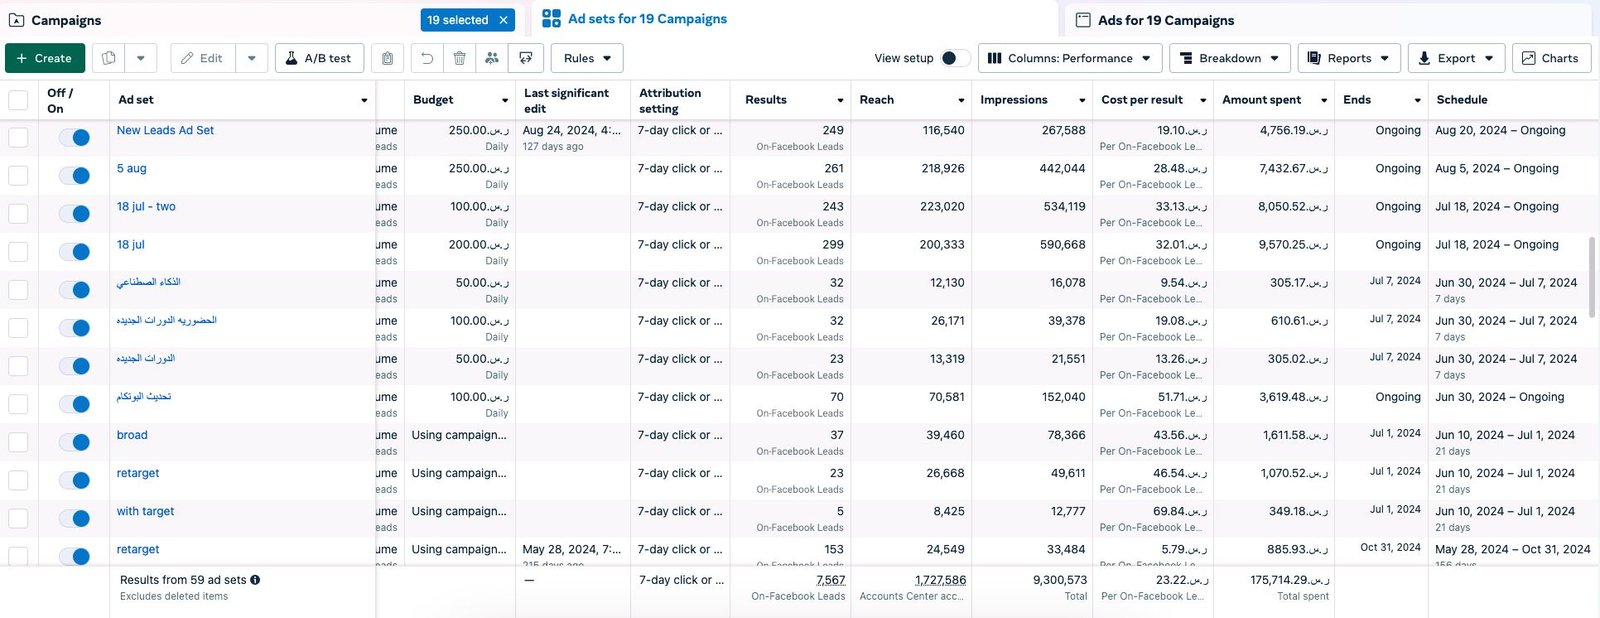1600x618 pixels.
Task: Click the info icon beside Results from 59 ad sets
Action: (255, 580)
